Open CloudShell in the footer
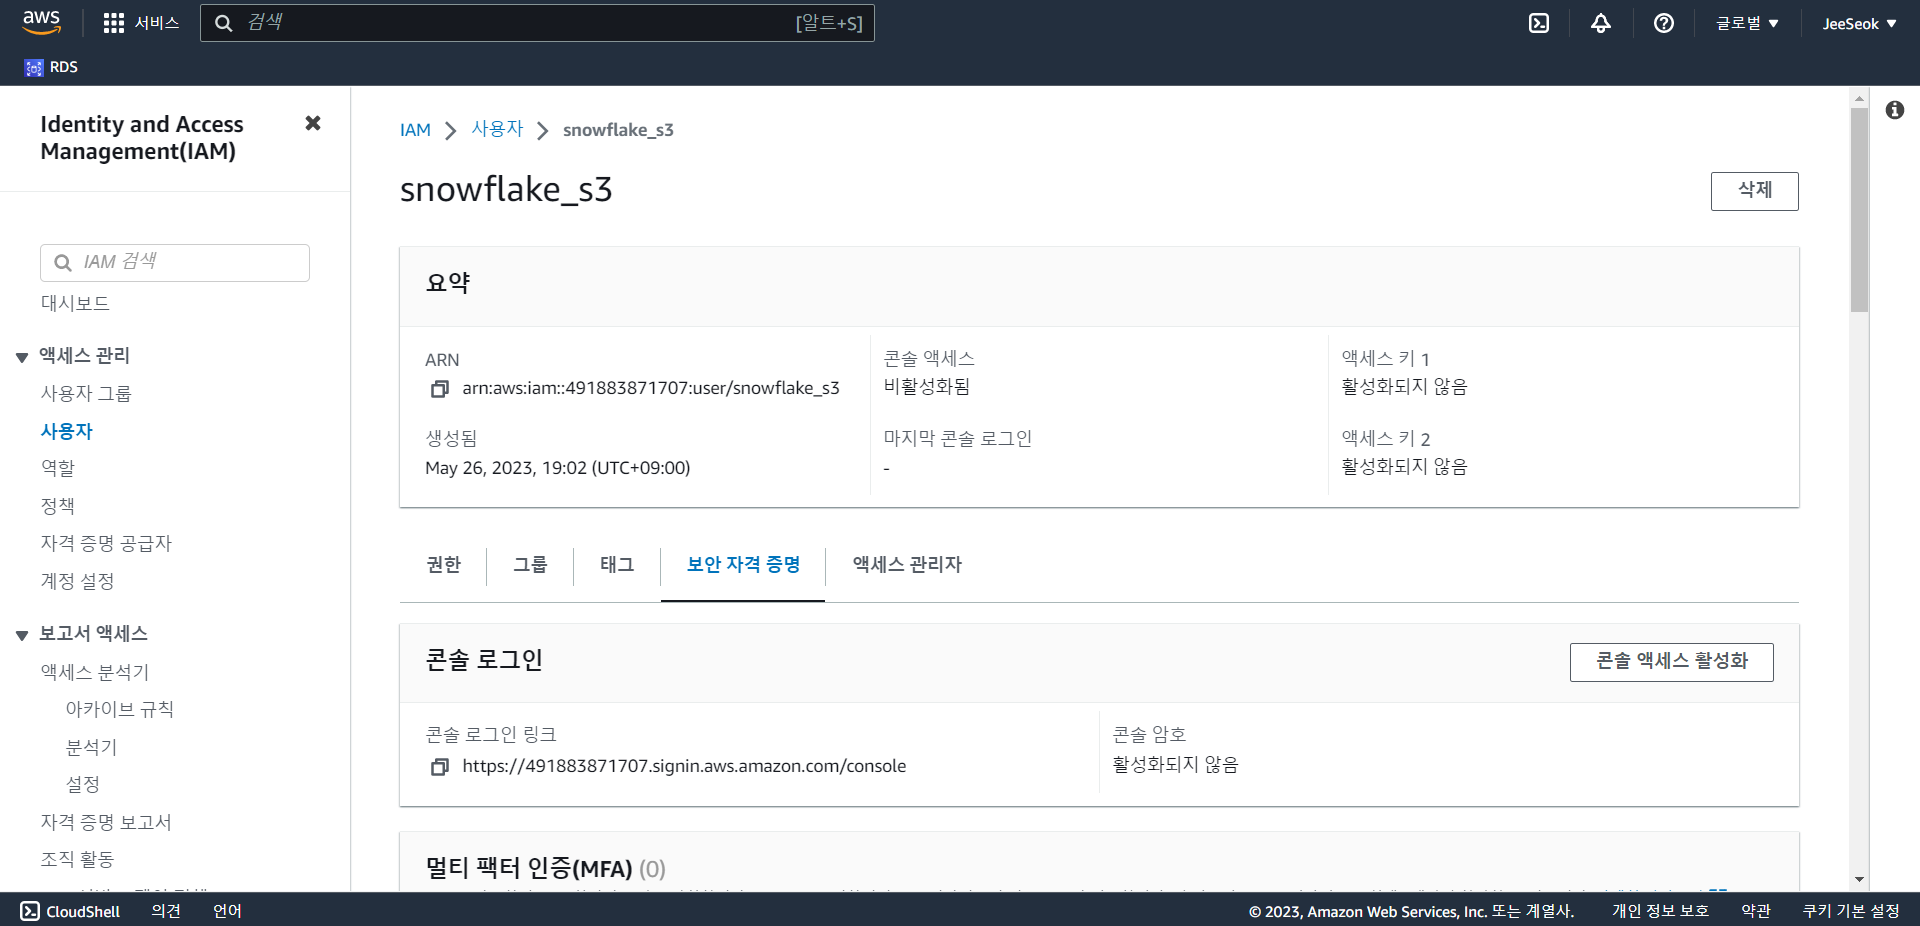 coord(70,911)
